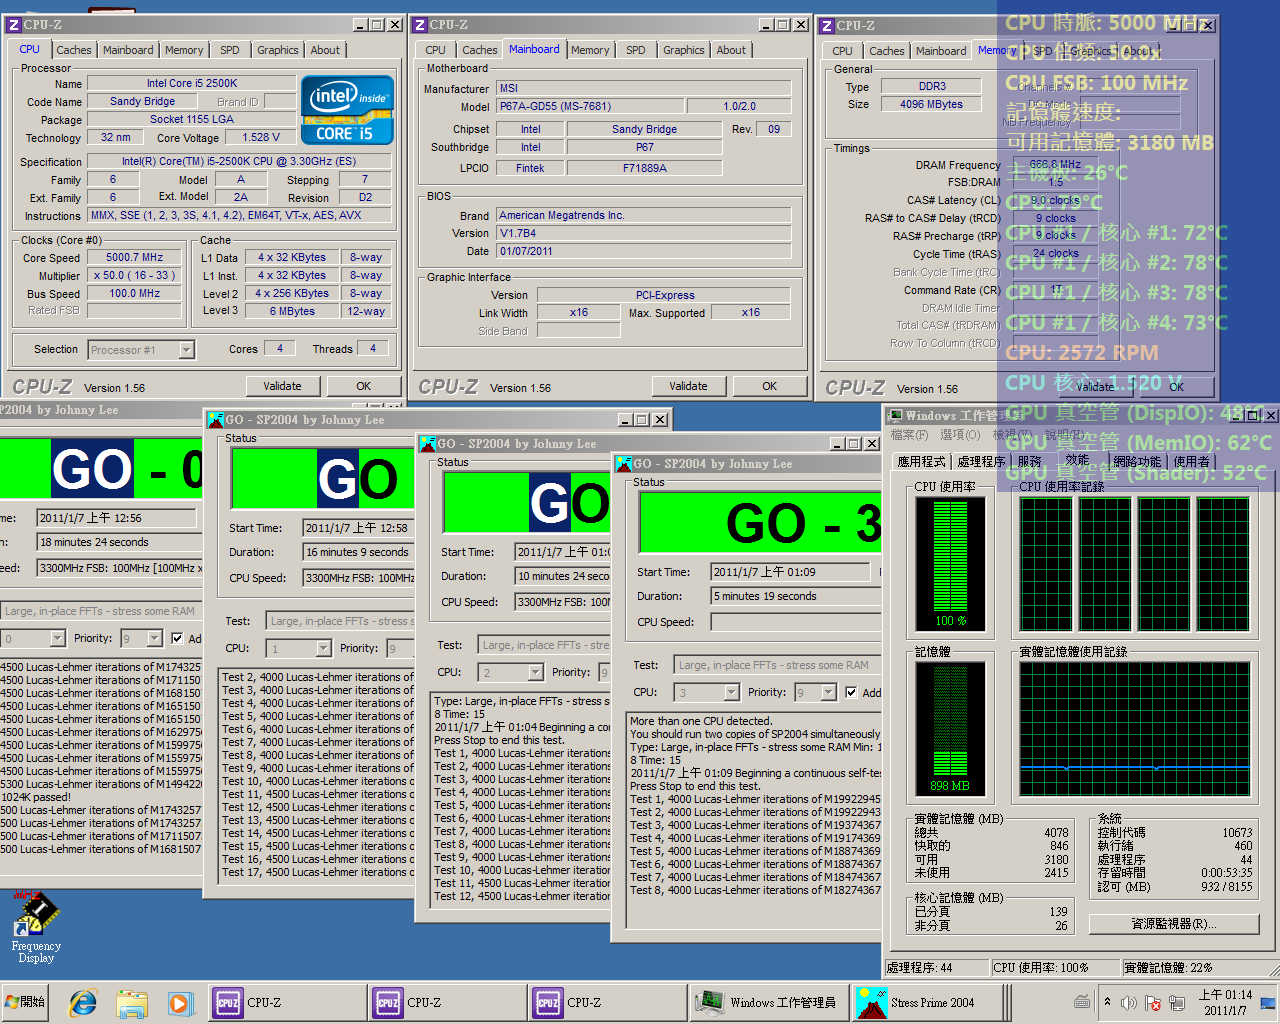Open Action Center flag tray icon
This screenshot has width=1280, height=1024.
1152,1002
